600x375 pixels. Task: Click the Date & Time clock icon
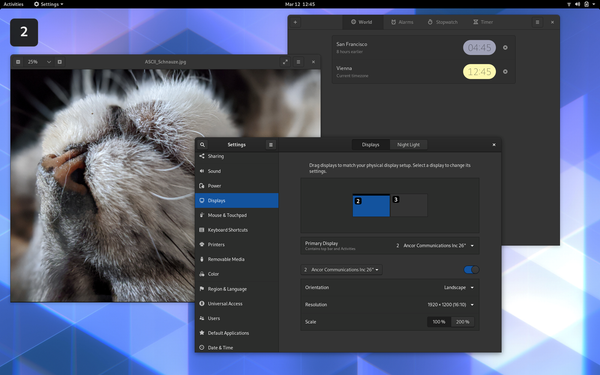click(202, 347)
